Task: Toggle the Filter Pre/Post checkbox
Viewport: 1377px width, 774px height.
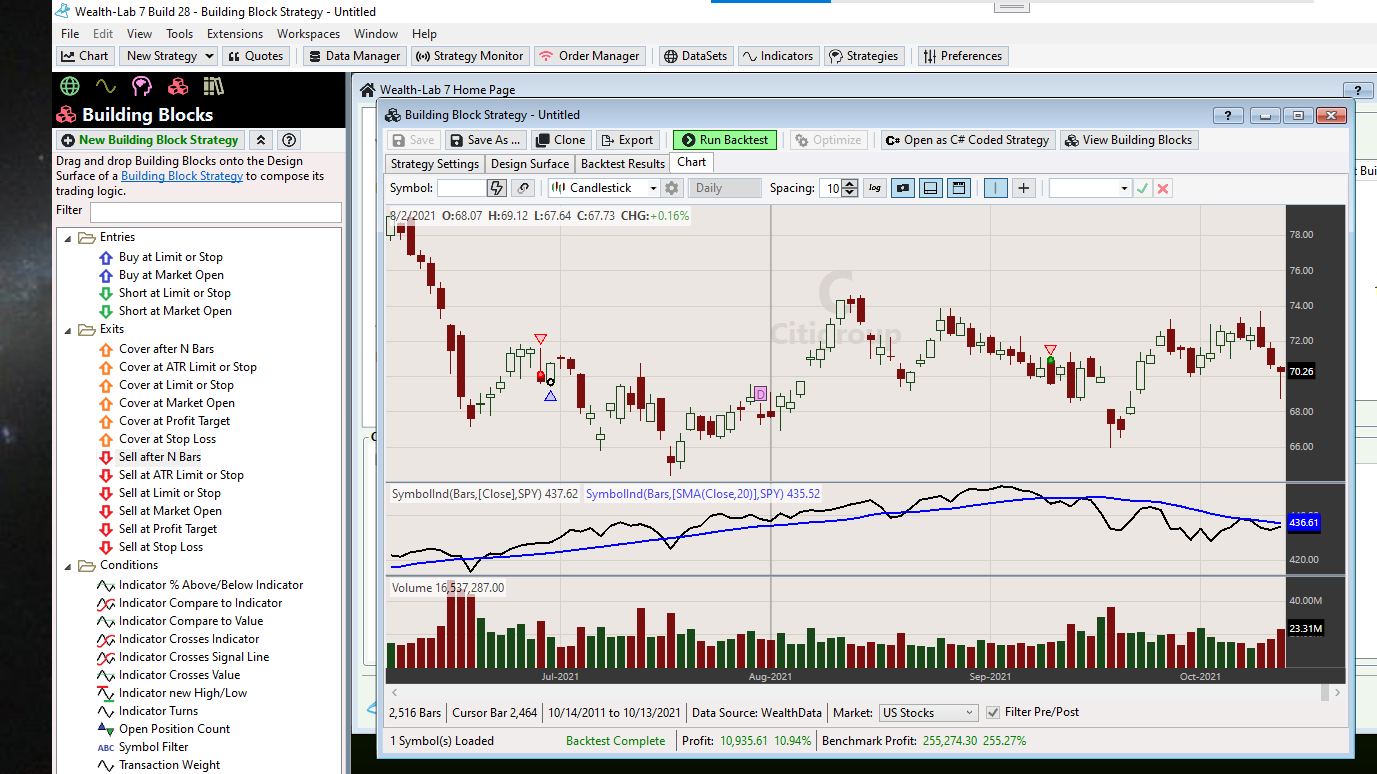Action: [993, 713]
